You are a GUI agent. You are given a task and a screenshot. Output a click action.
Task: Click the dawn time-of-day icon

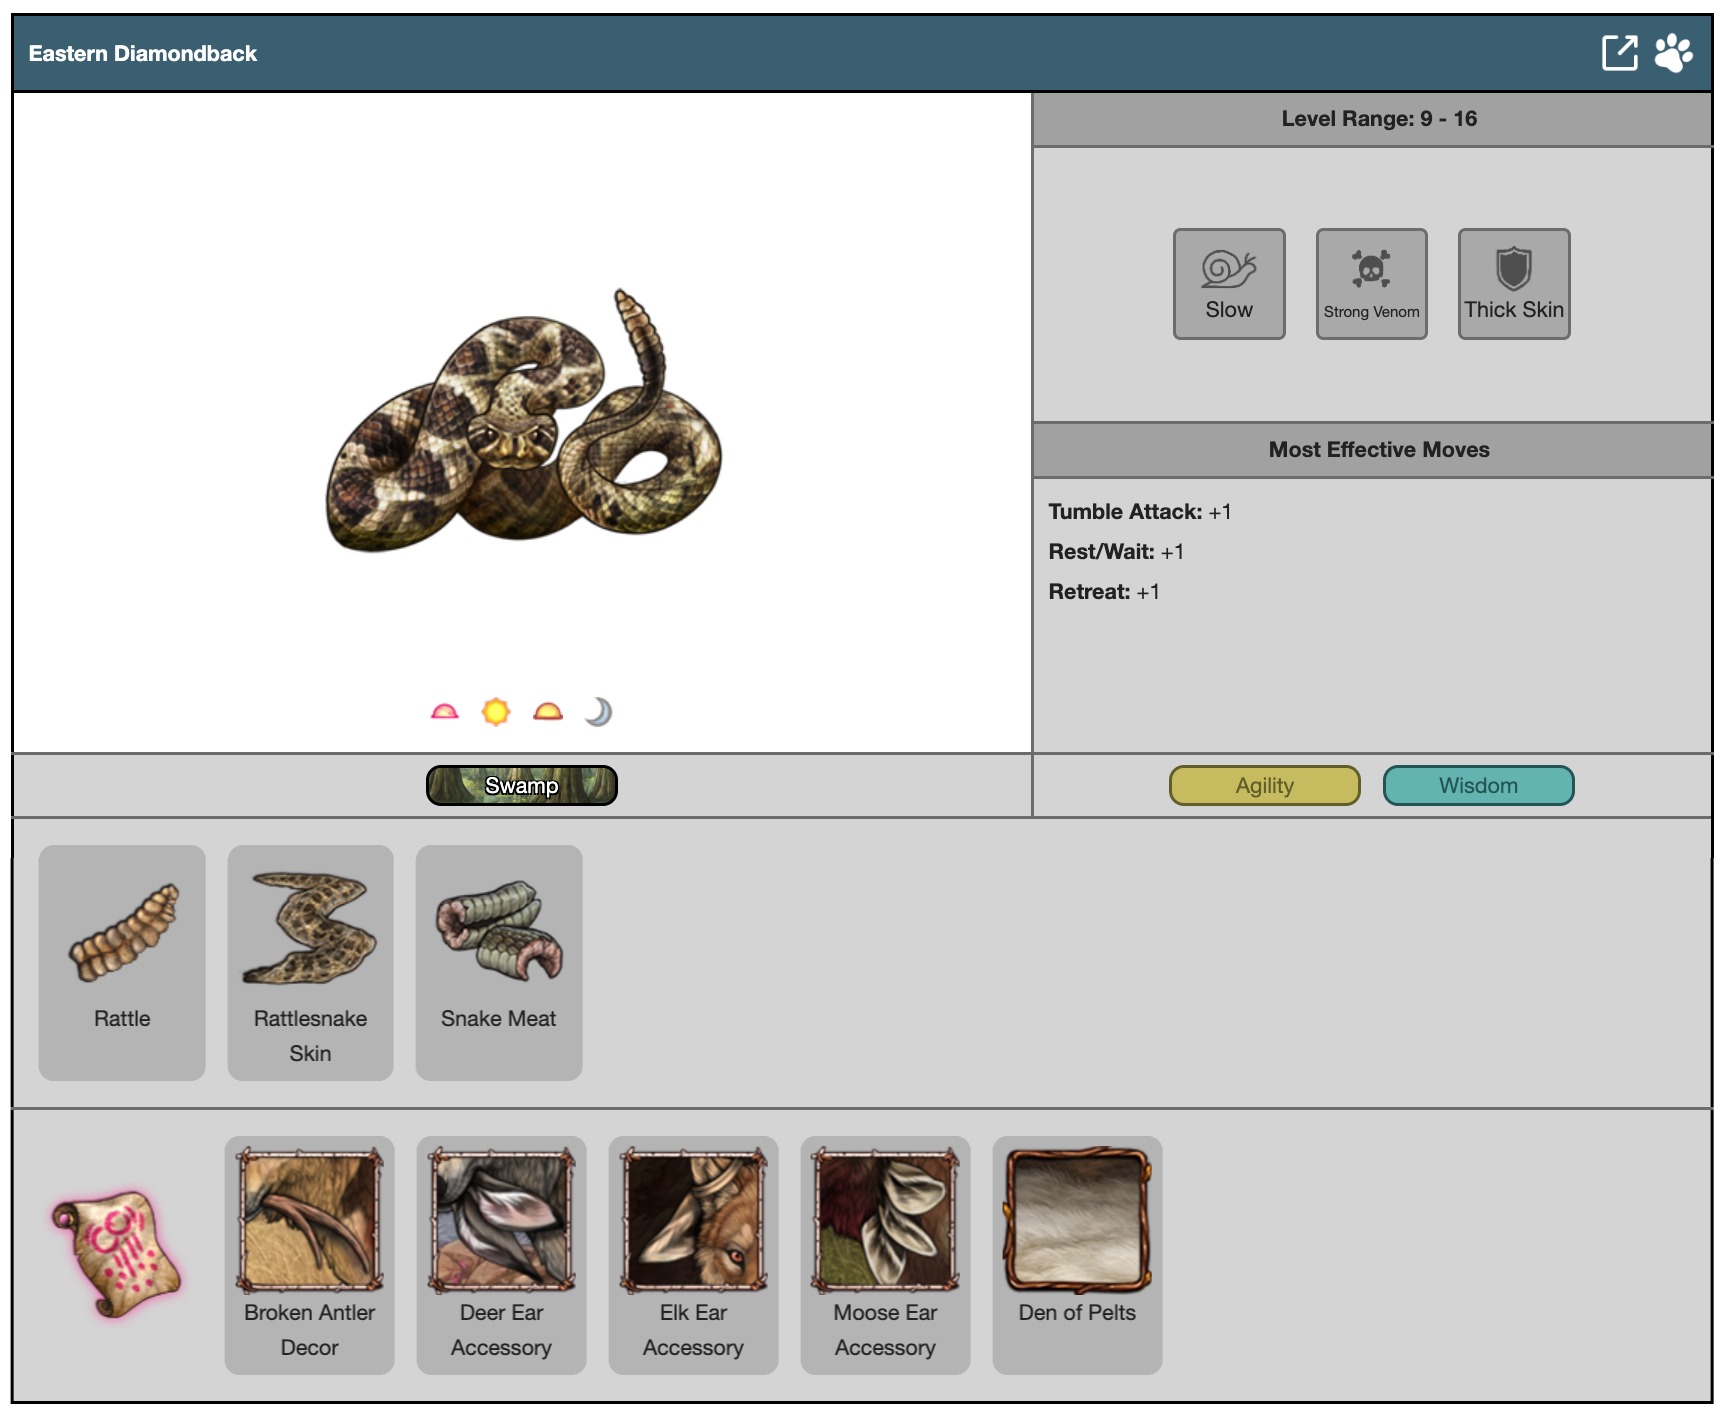click(444, 712)
